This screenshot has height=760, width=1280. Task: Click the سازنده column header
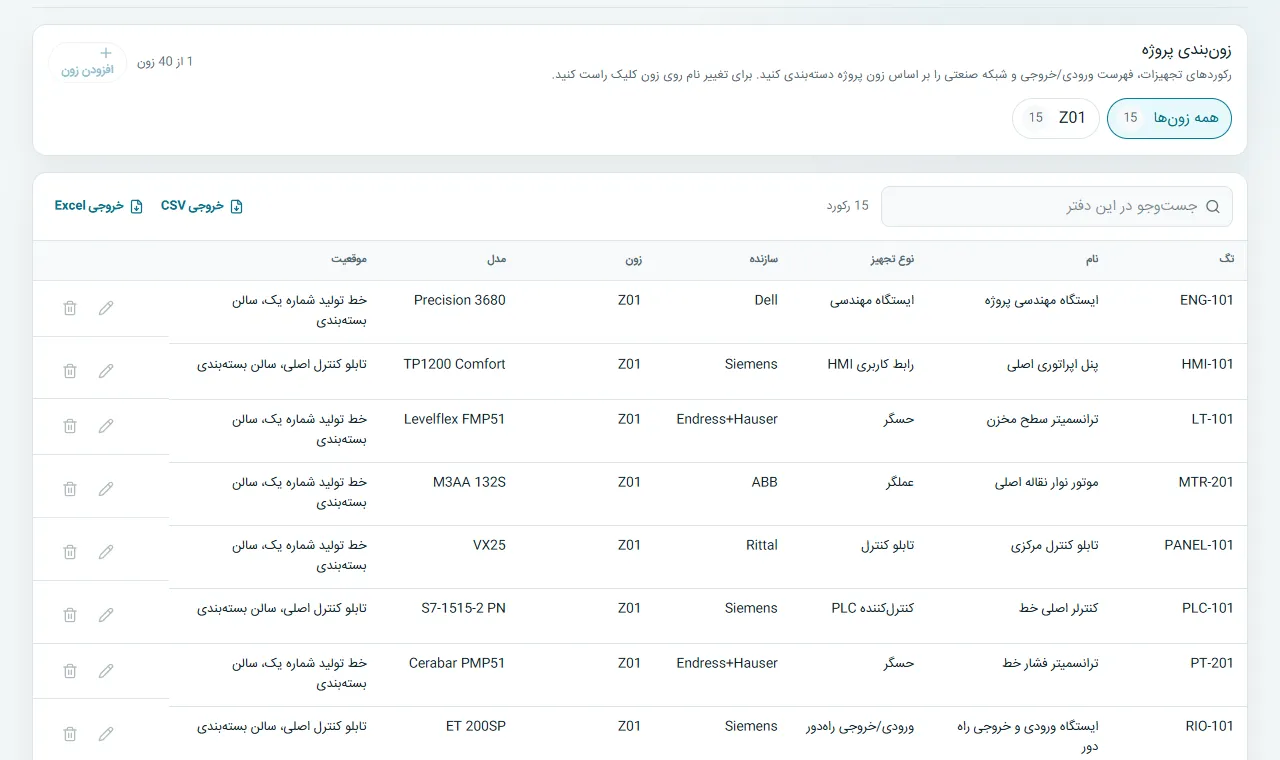pos(764,259)
